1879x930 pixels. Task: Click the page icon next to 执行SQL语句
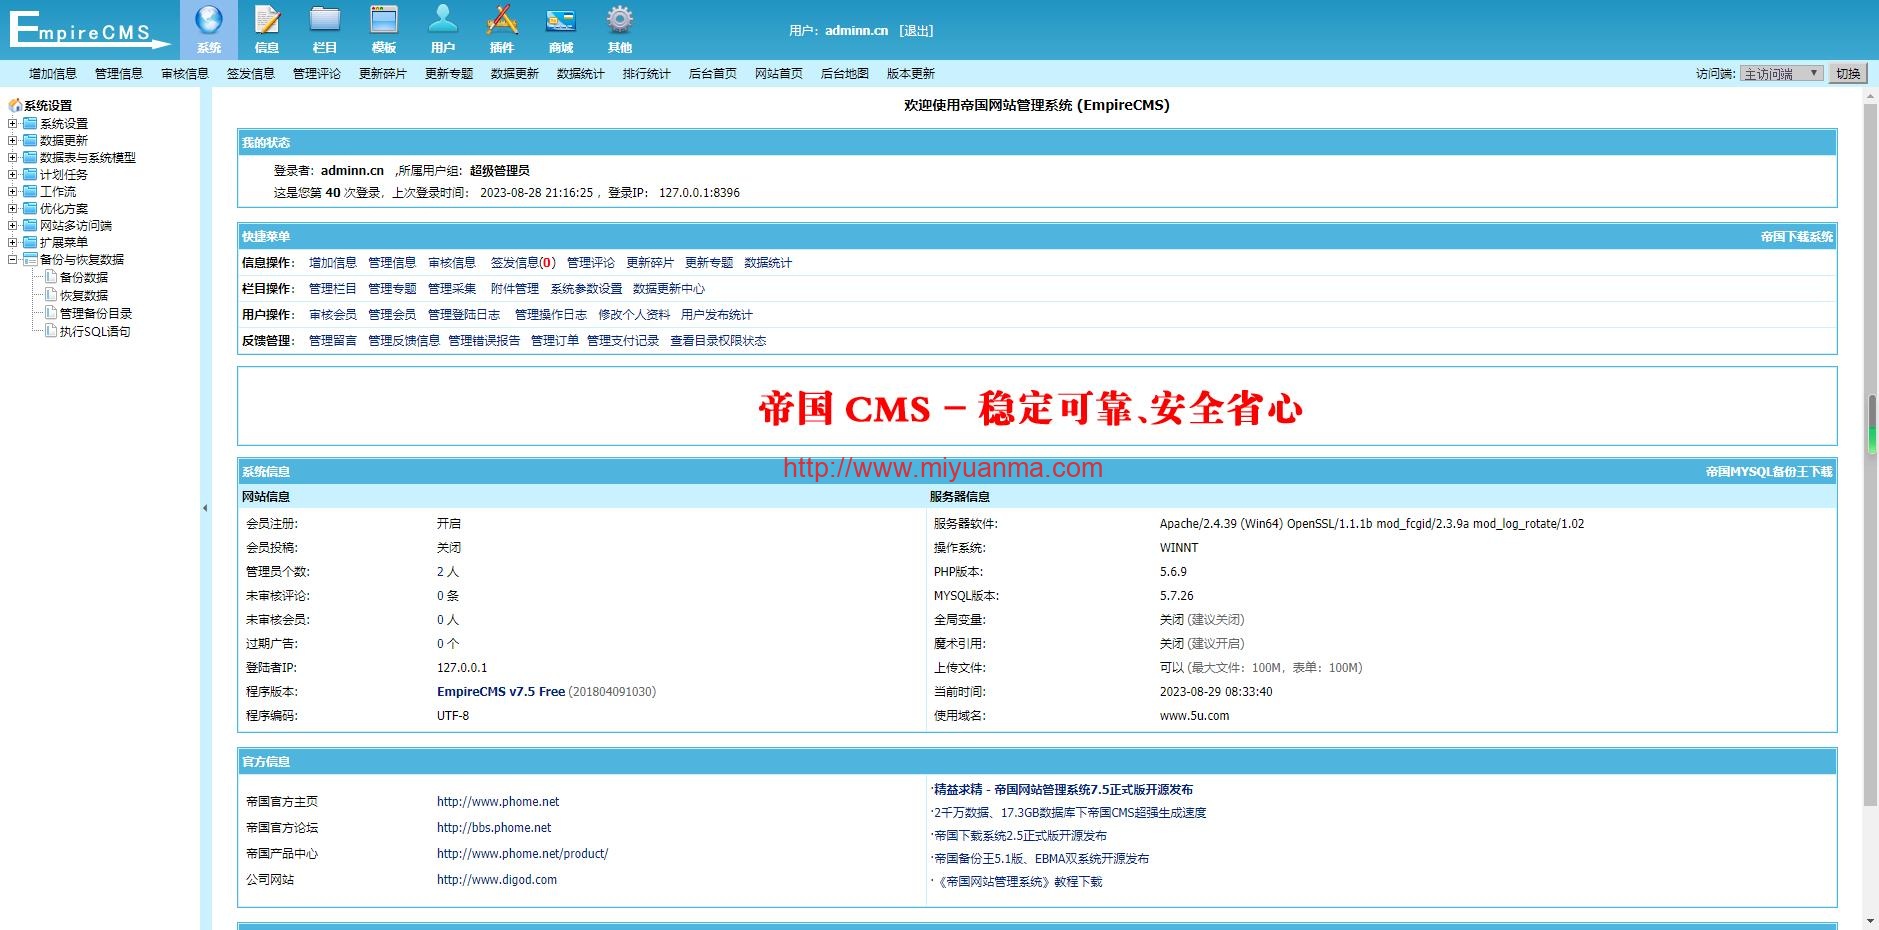(51, 331)
